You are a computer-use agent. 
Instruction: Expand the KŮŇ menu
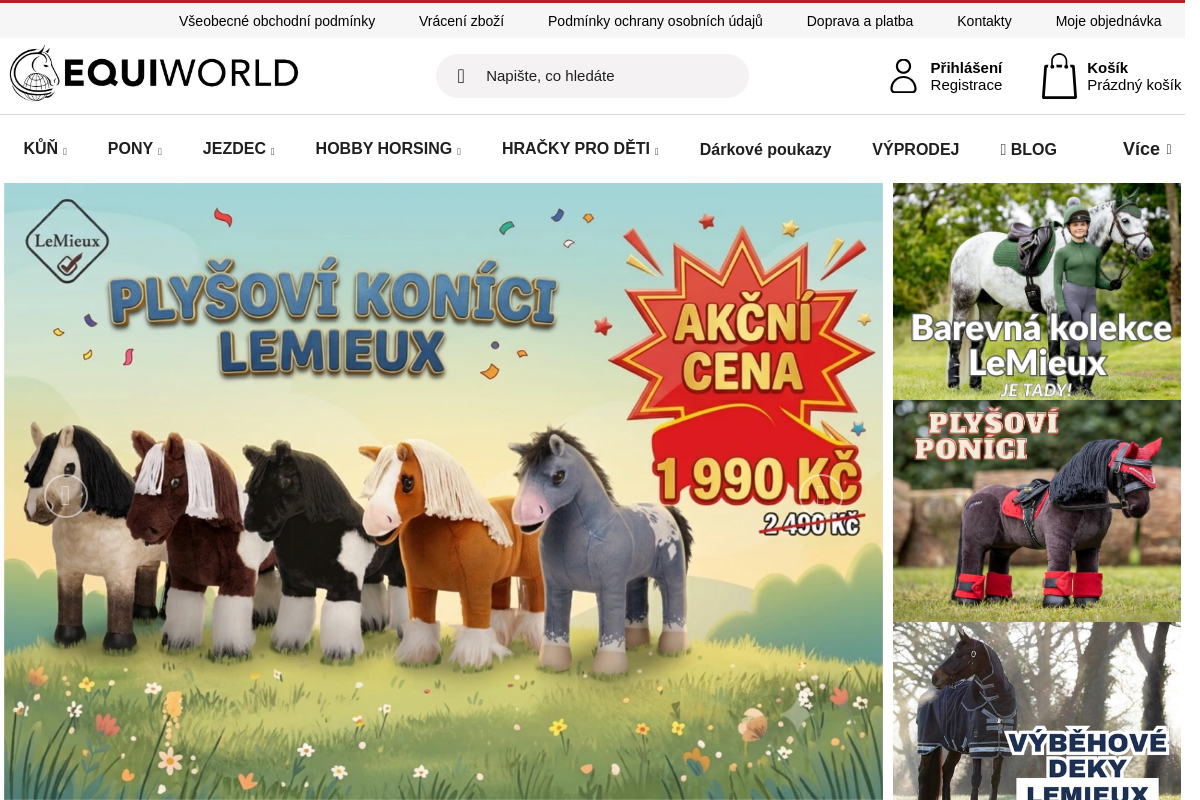[45, 149]
